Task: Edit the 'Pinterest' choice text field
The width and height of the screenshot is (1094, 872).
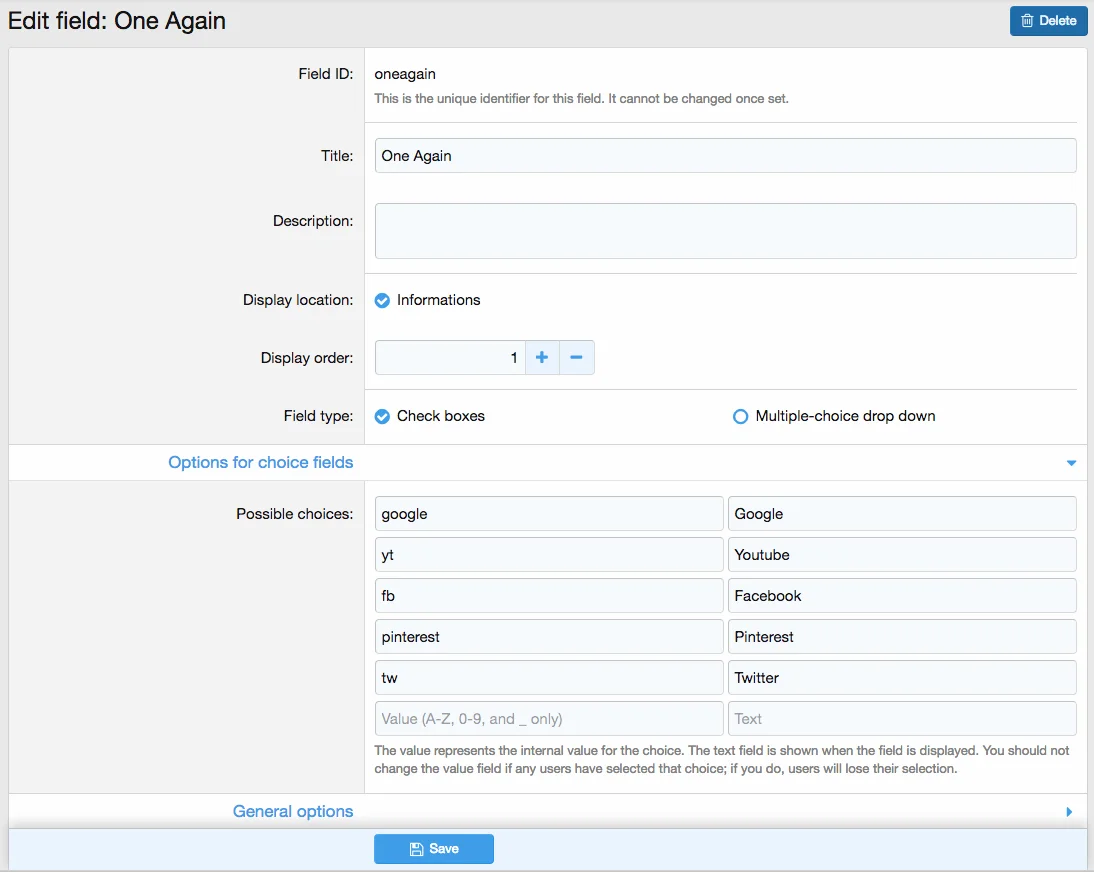Action: [901, 637]
